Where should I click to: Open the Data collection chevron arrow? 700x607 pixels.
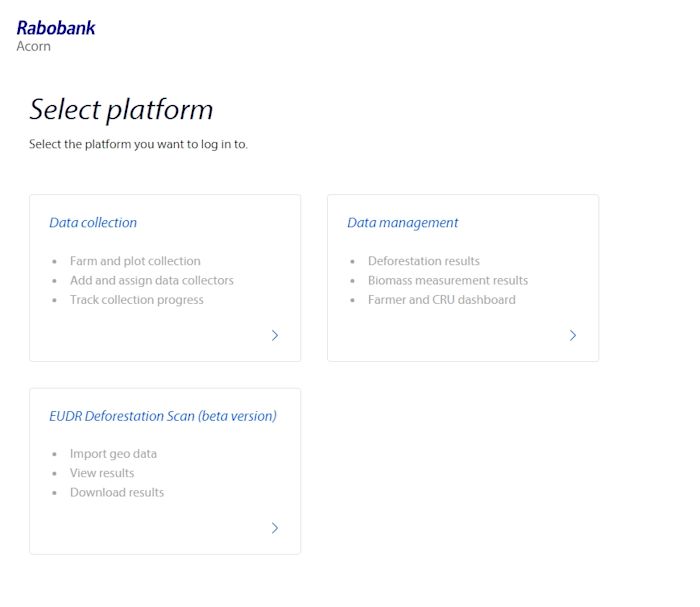[x=275, y=335]
